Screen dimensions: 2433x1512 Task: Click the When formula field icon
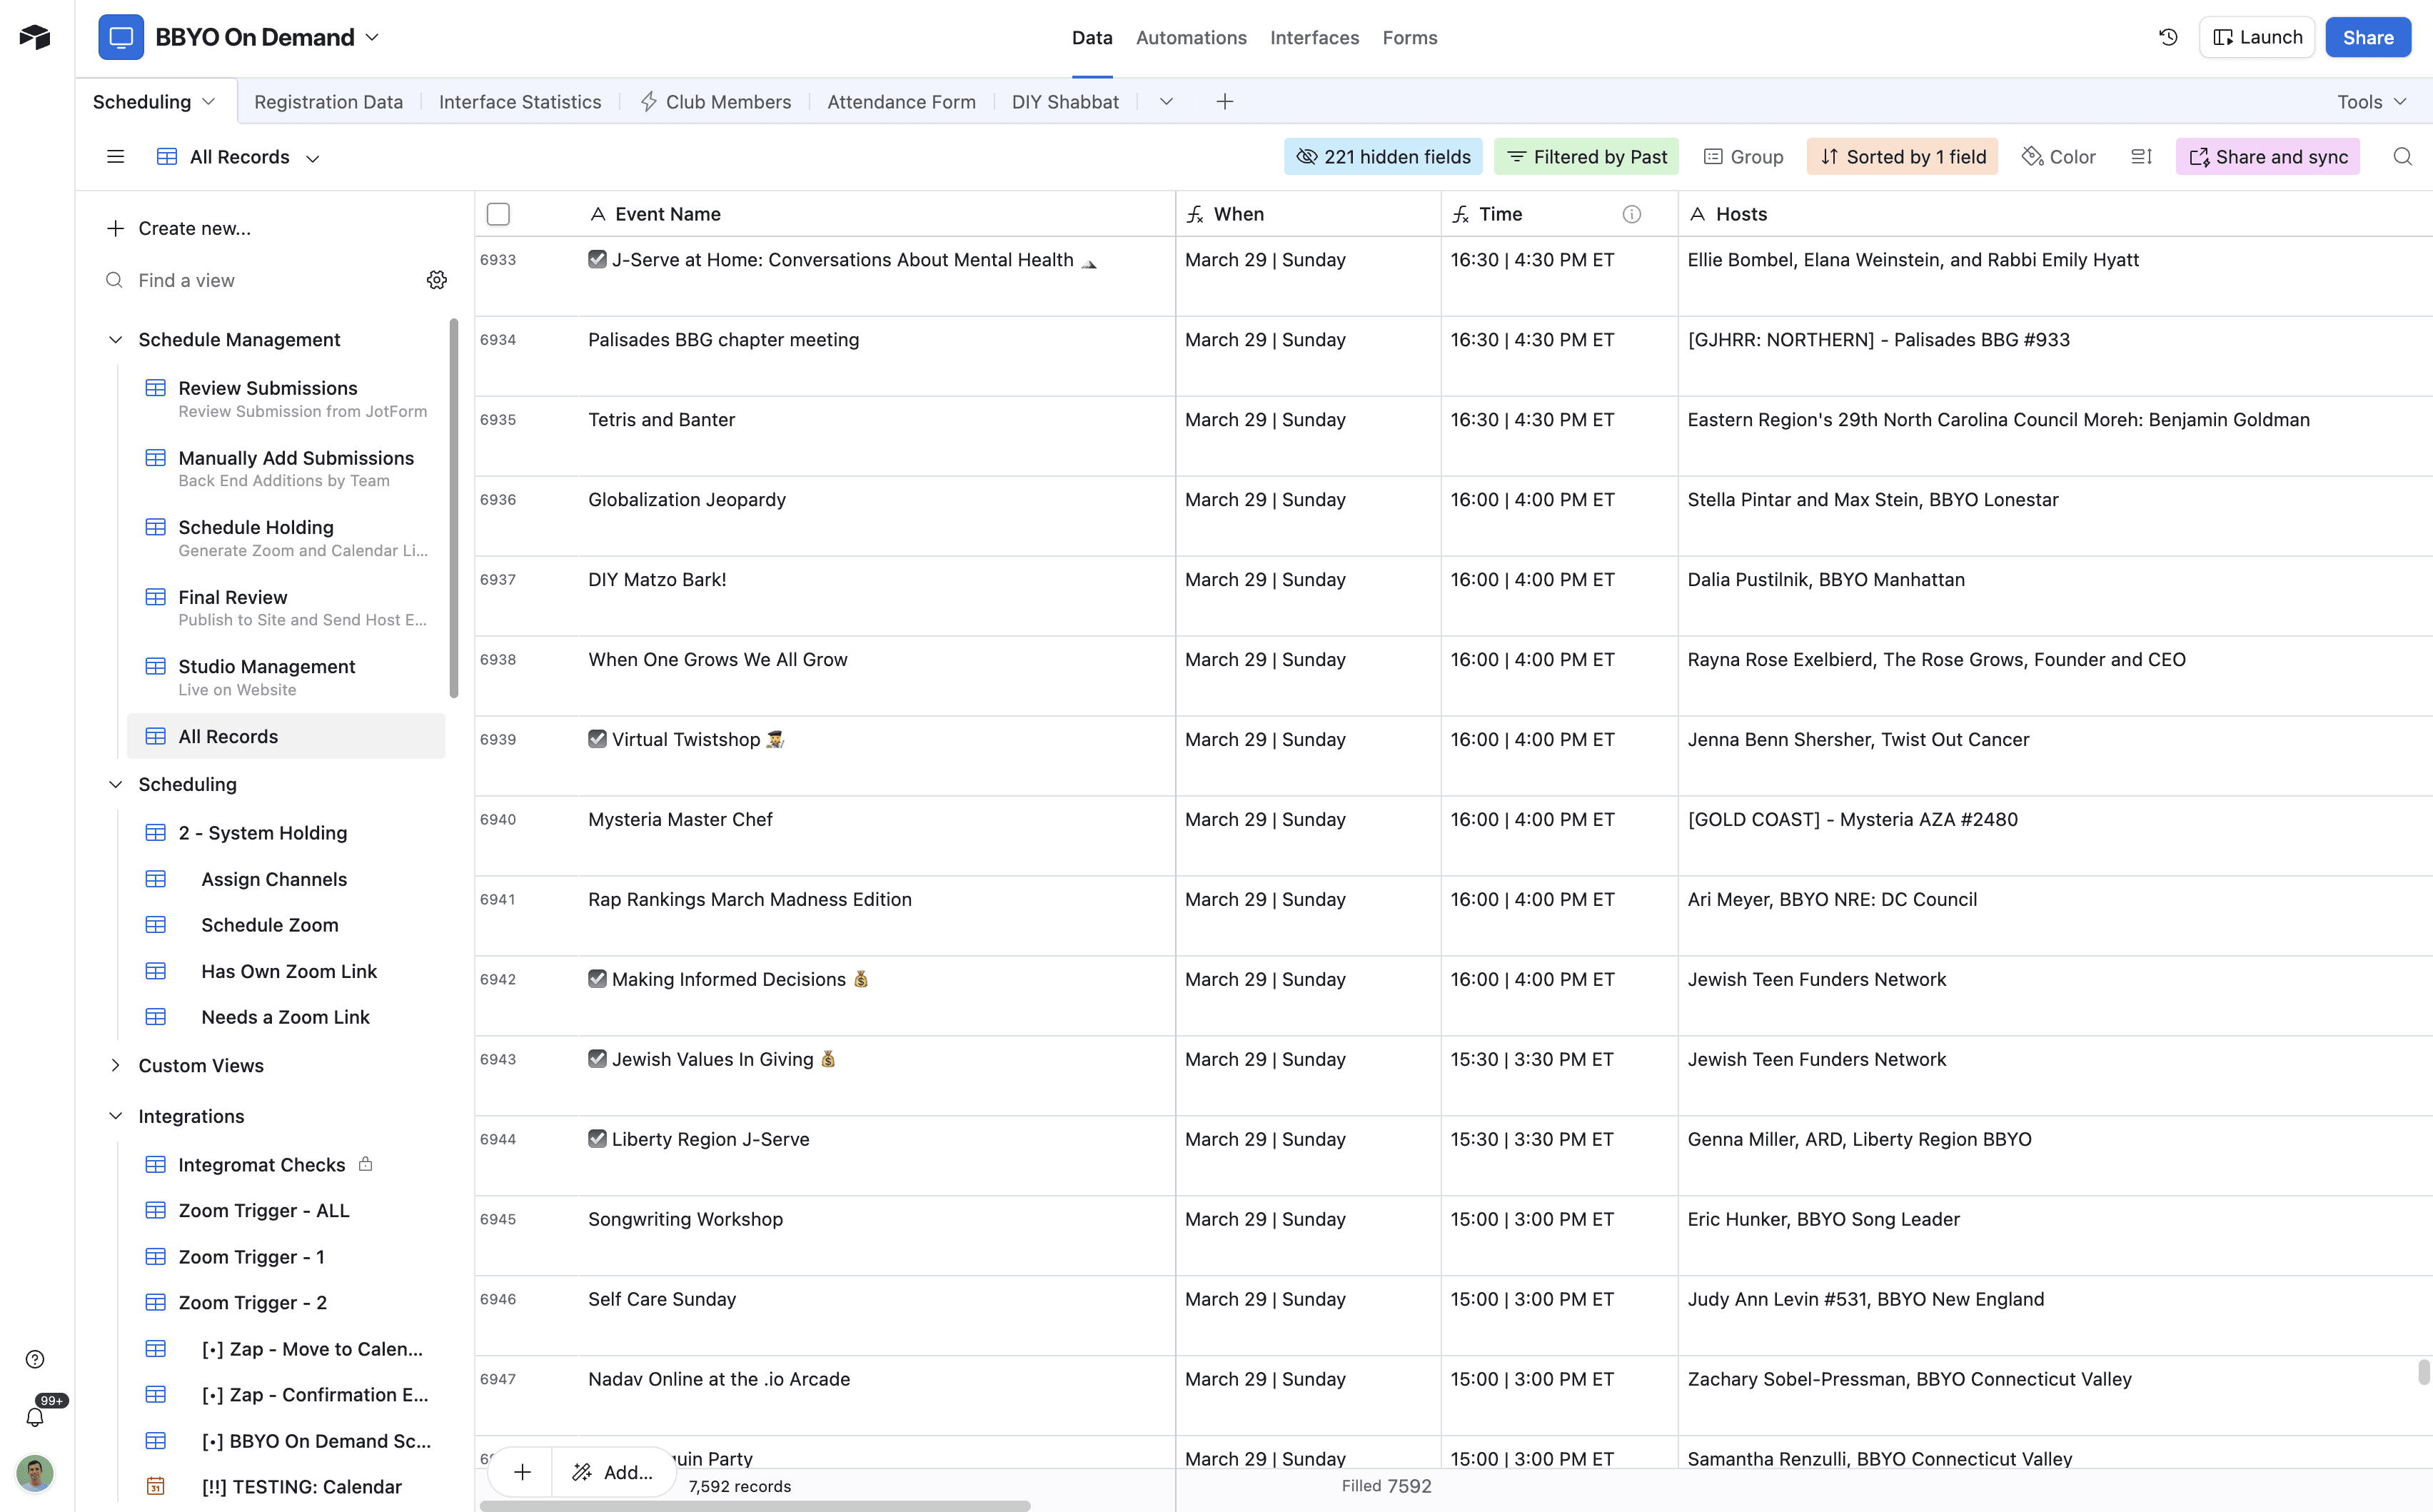(1196, 214)
